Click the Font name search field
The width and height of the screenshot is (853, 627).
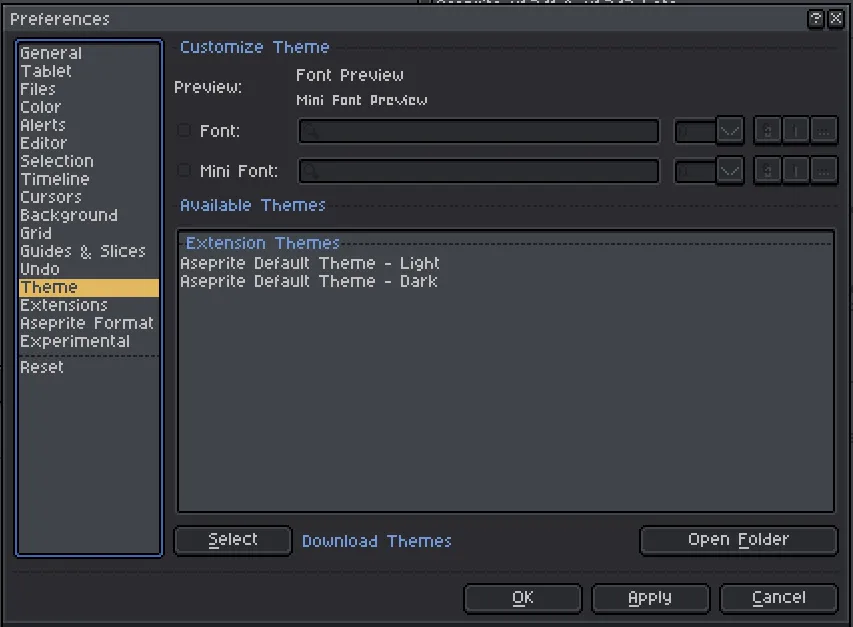click(x=479, y=131)
